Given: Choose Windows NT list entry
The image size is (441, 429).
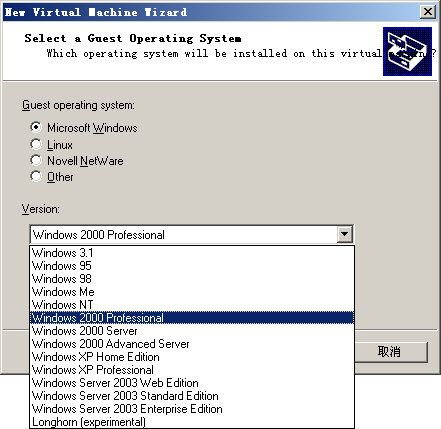Looking at the screenshot, I should [x=192, y=305].
